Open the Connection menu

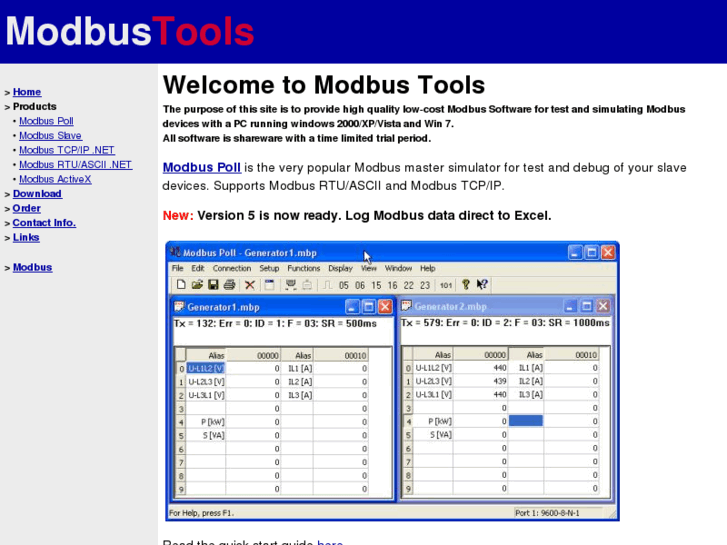tap(232, 268)
